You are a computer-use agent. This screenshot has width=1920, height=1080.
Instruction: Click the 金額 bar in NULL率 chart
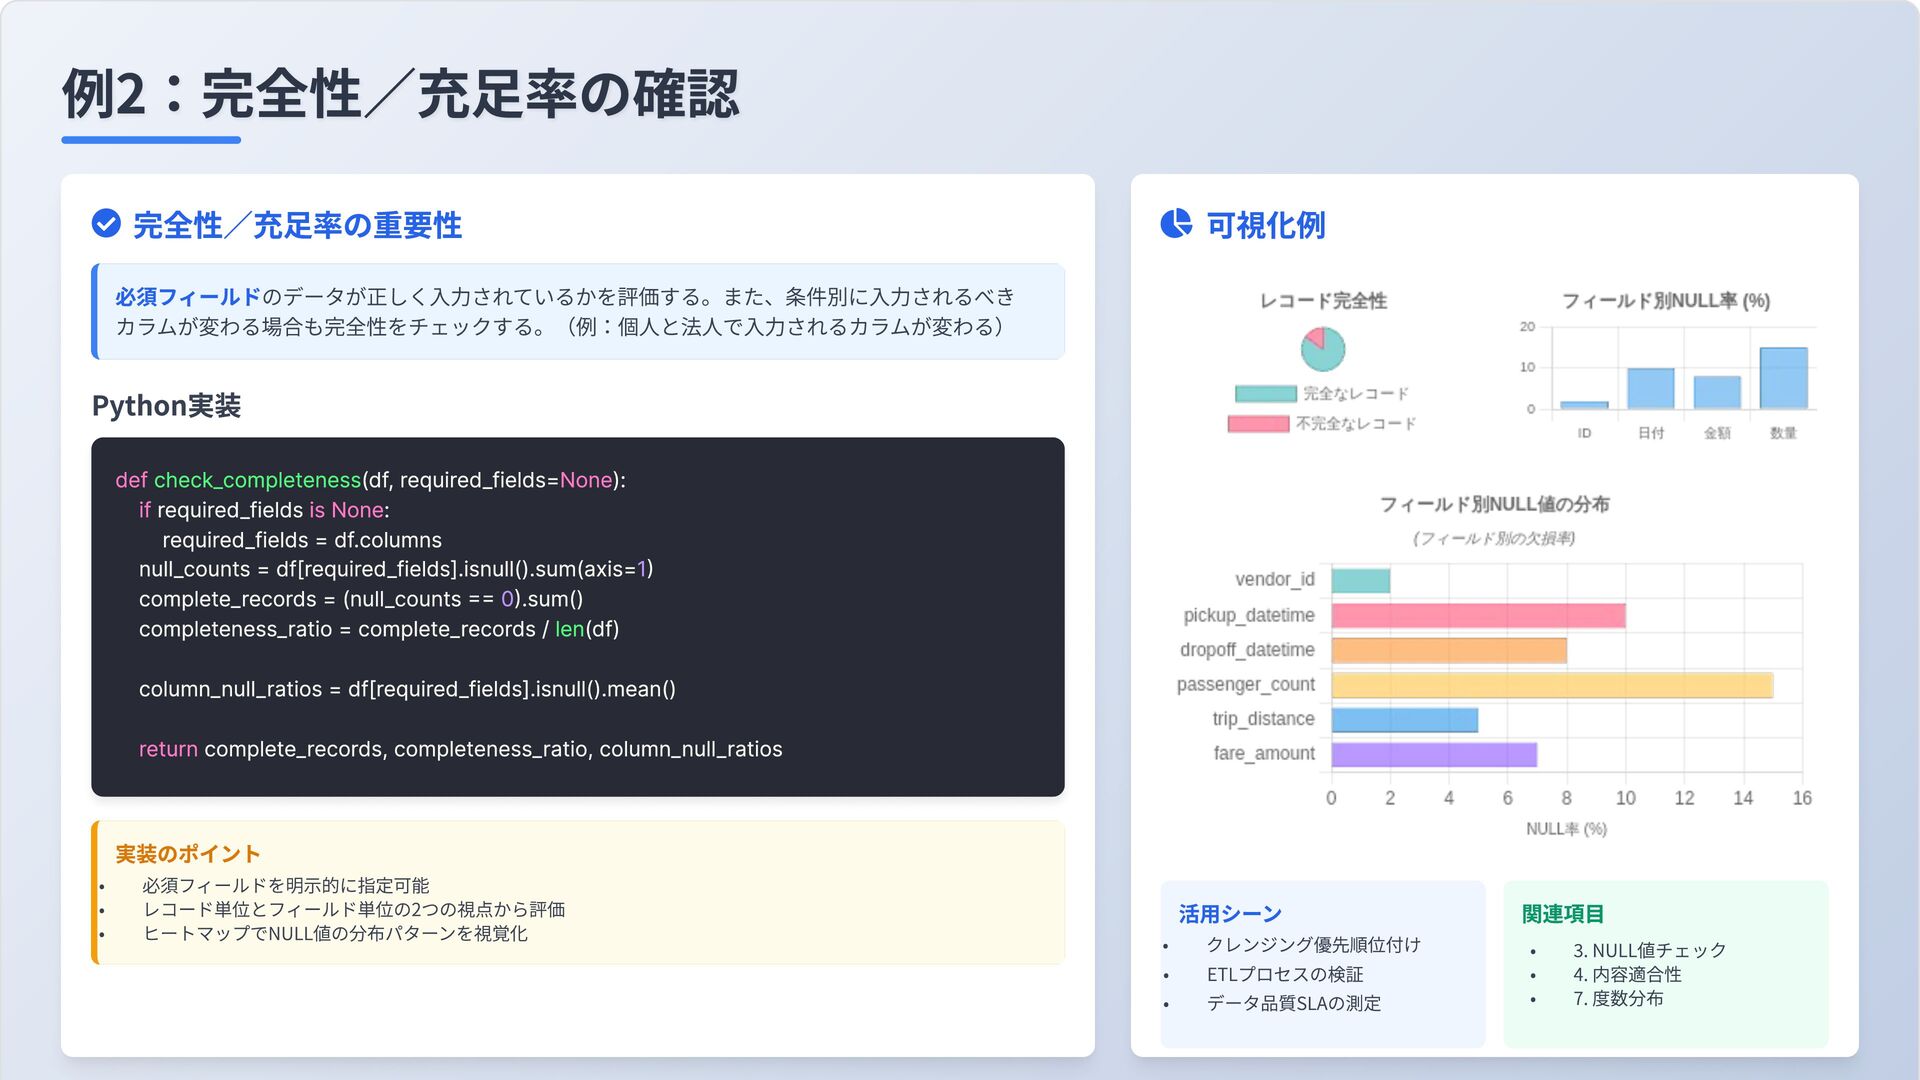[x=1717, y=392]
